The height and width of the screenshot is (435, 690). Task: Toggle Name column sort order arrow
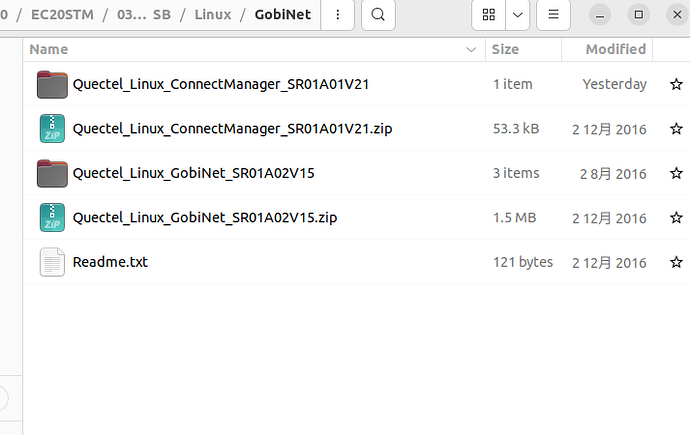[471, 49]
